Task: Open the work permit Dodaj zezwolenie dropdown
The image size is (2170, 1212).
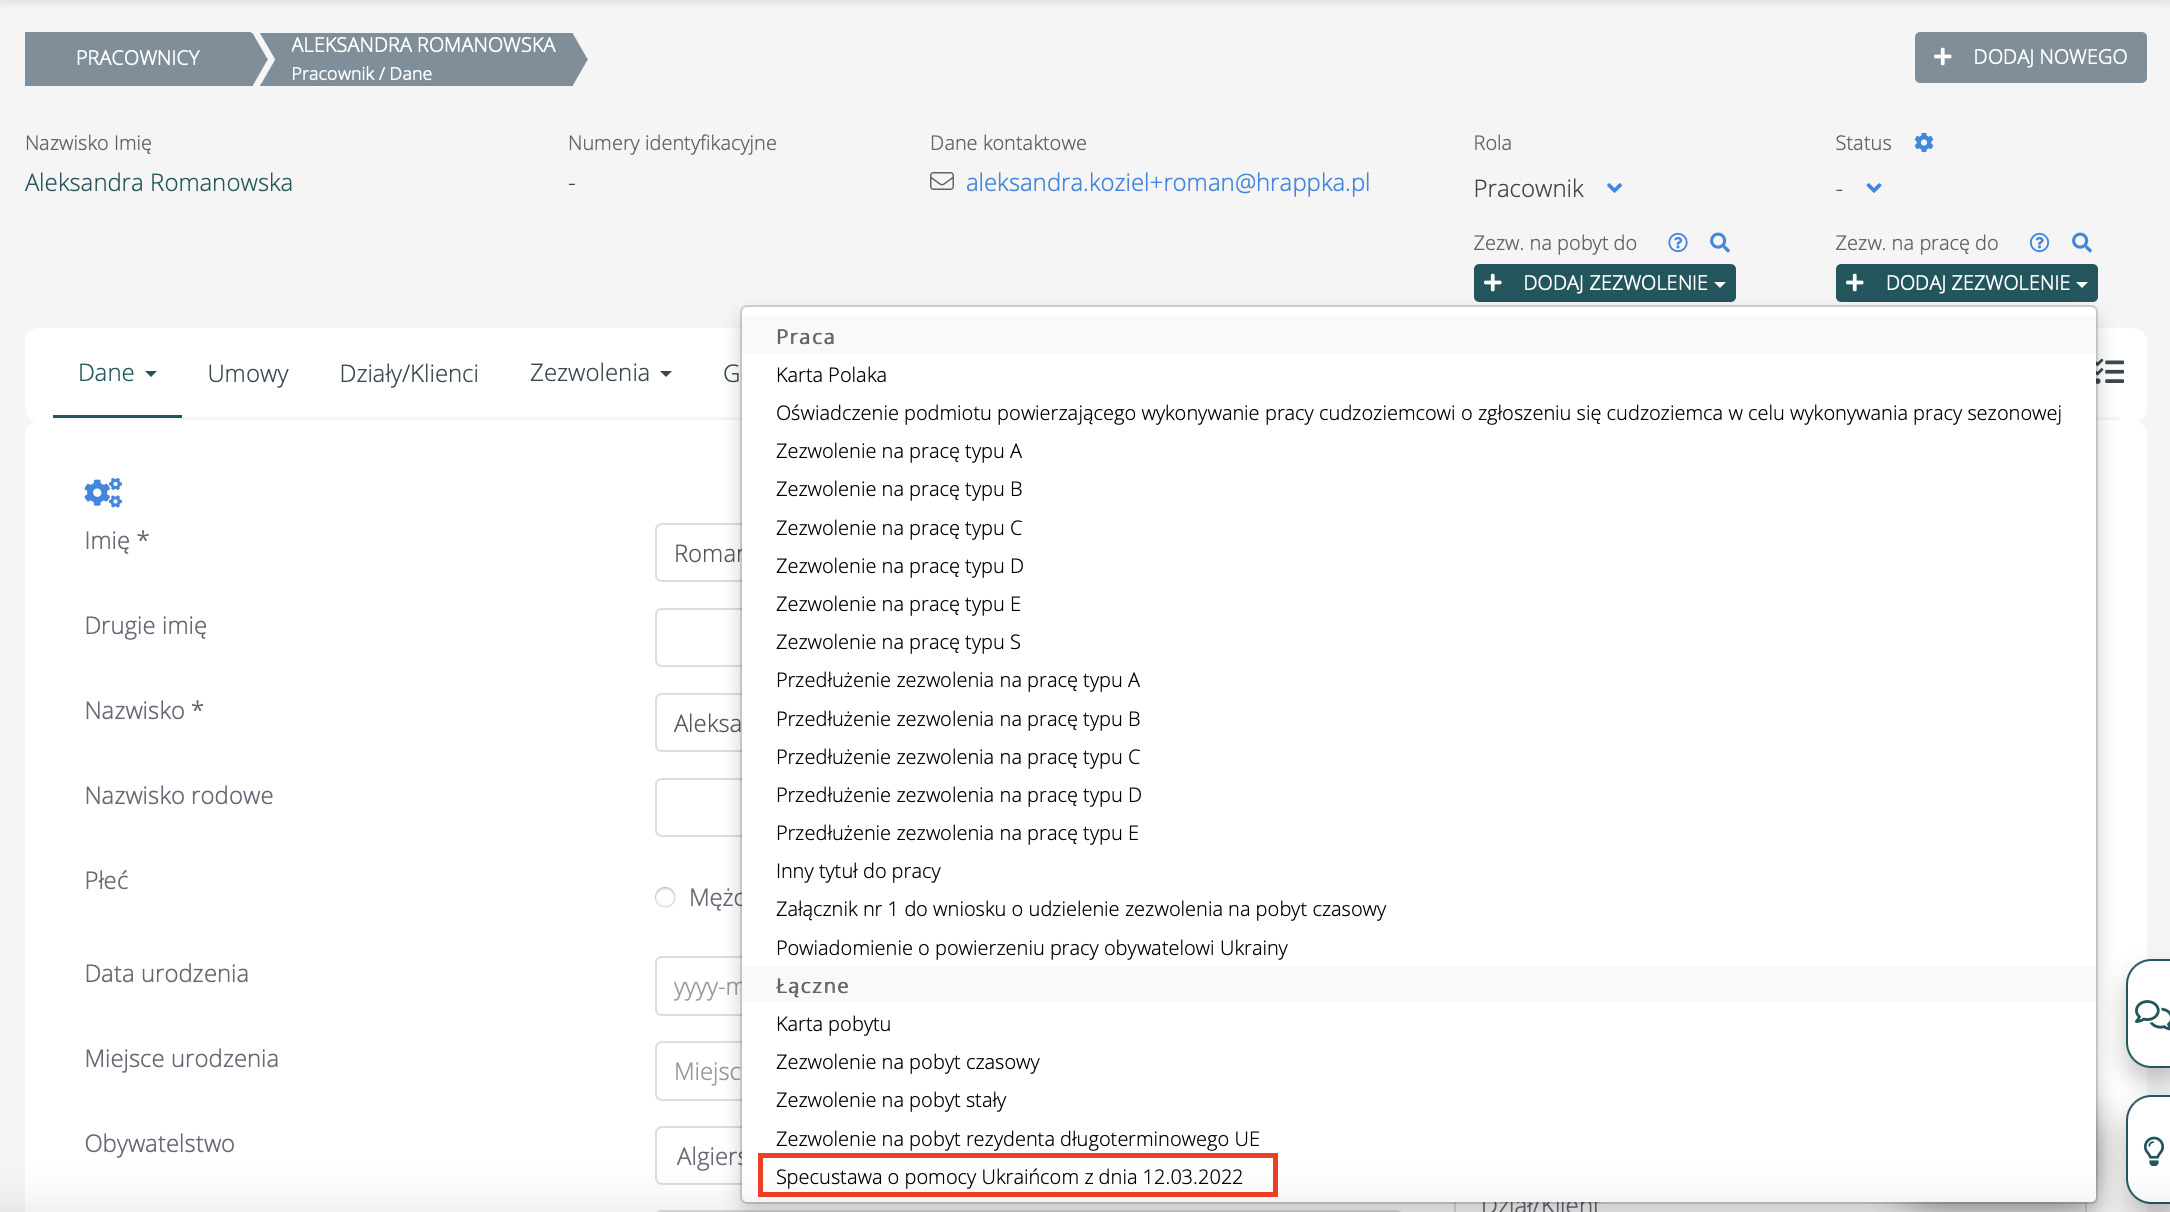Action: pyautogui.click(x=1966, y=283)
